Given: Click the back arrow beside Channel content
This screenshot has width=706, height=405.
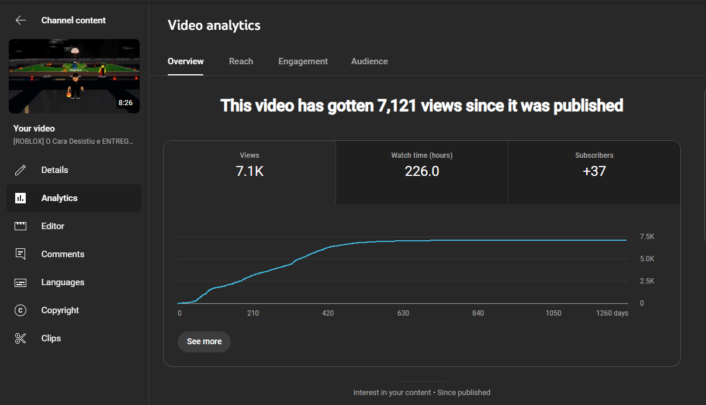Looking at the screenshot, I should (x=21, y=20).
